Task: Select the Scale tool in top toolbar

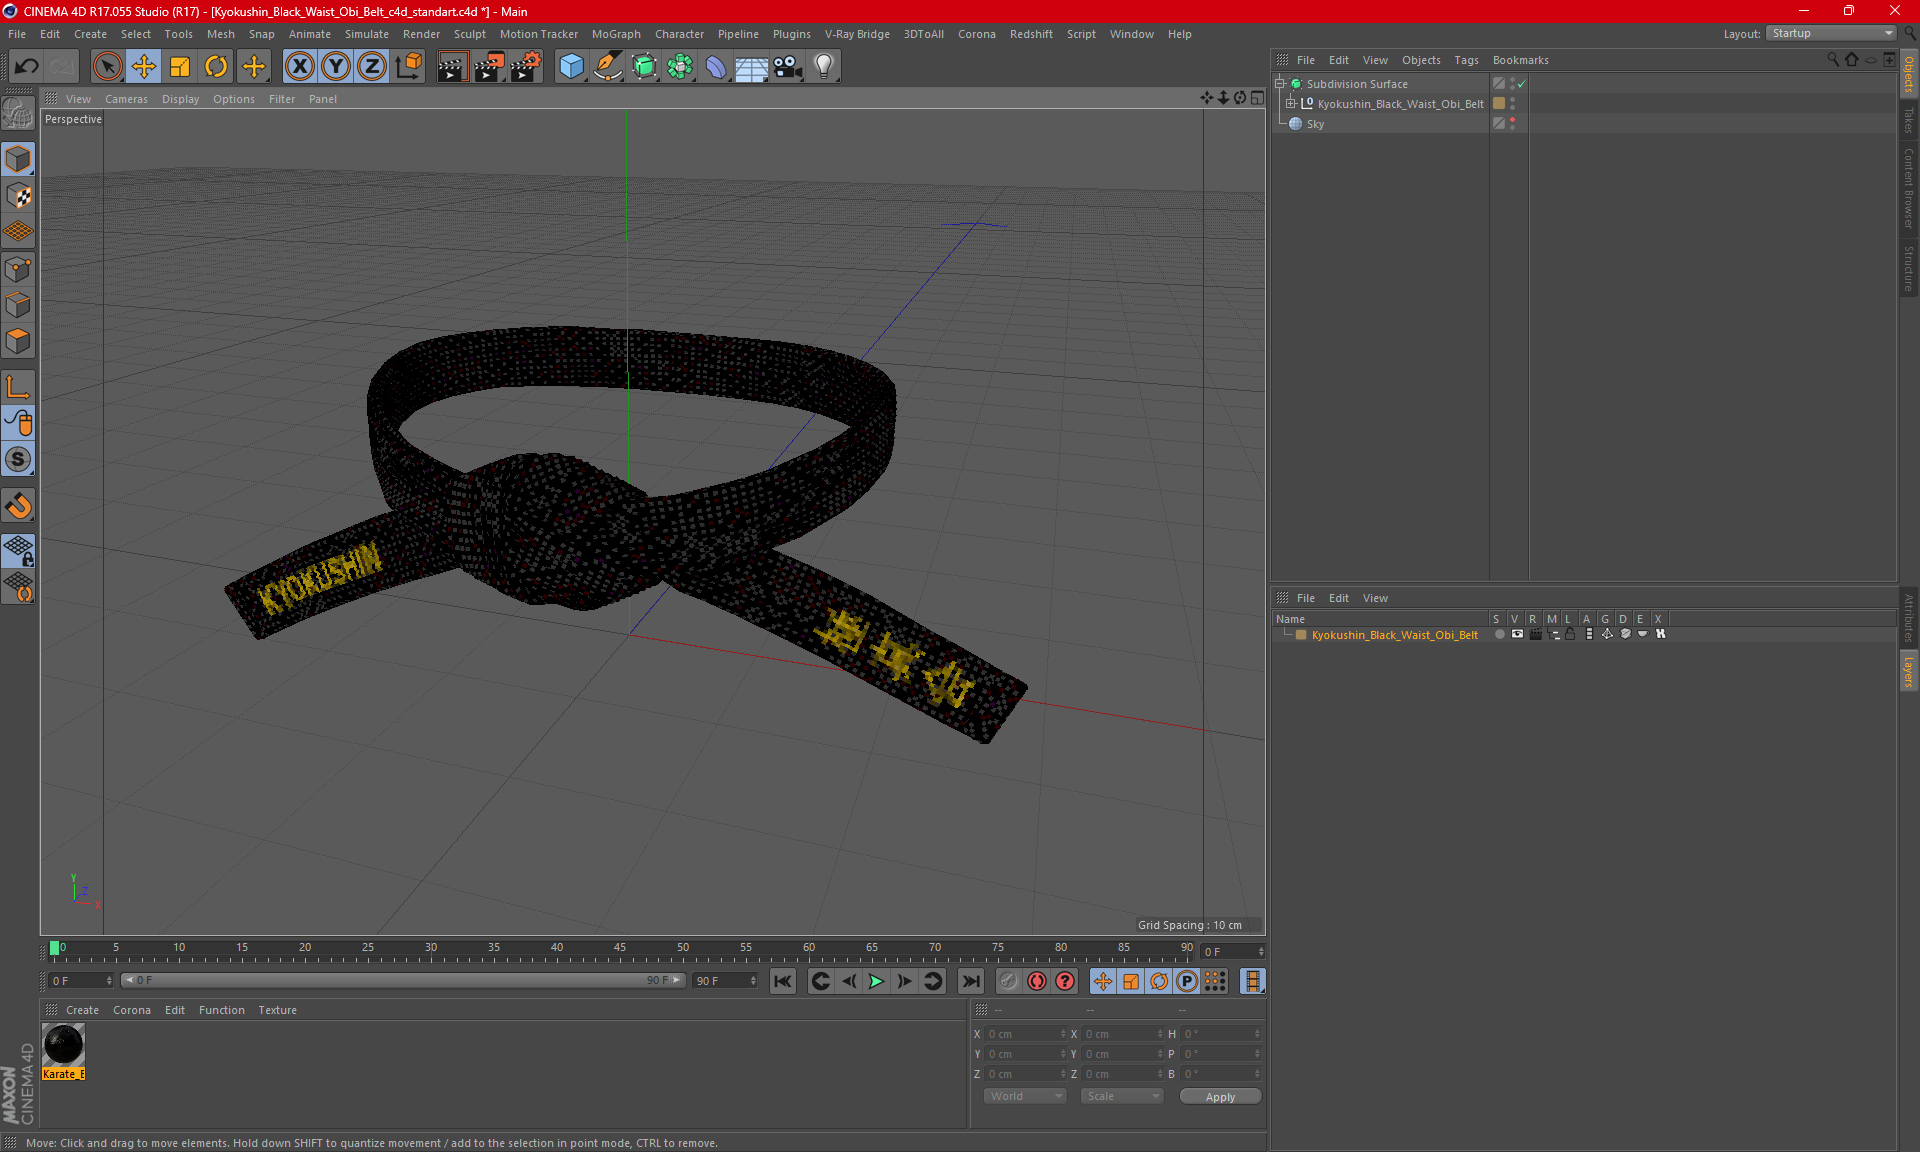Action: click(180, 67)
